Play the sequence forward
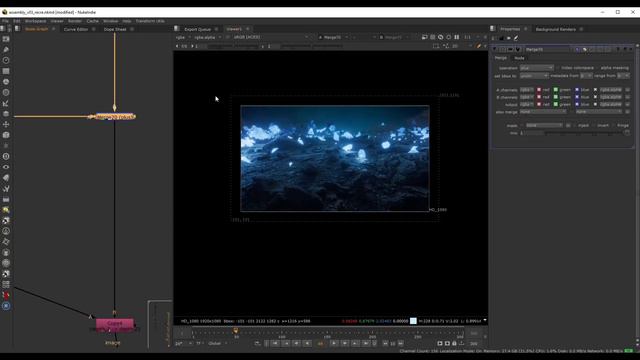 pos(334,344)
